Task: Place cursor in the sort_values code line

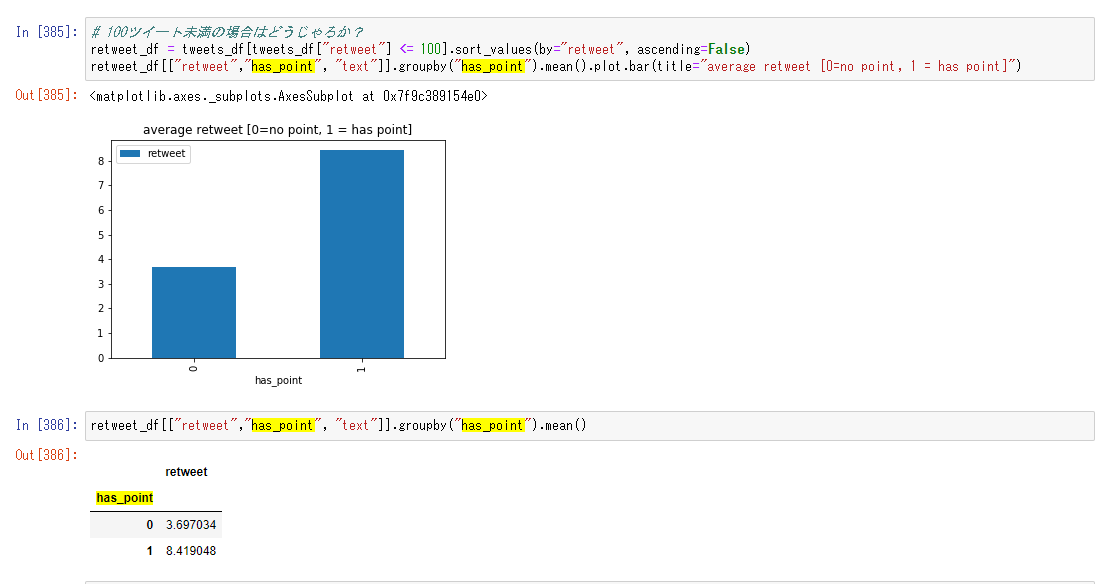Action: pos(420,49)
